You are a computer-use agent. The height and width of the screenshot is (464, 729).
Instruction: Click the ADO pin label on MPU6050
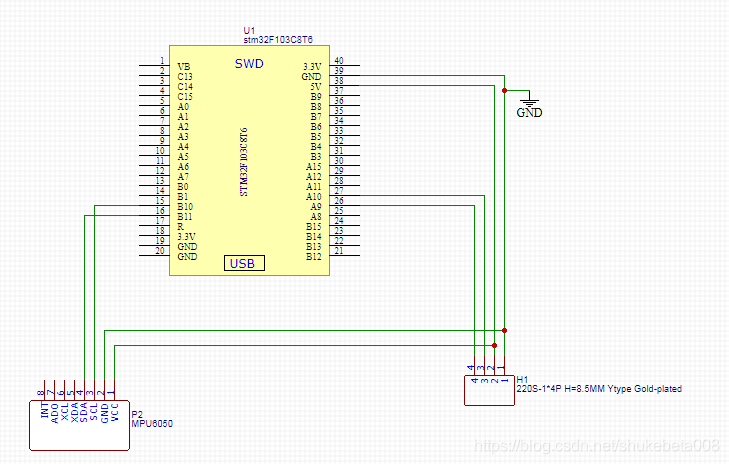pyautogui.click(x=54, y=413)
